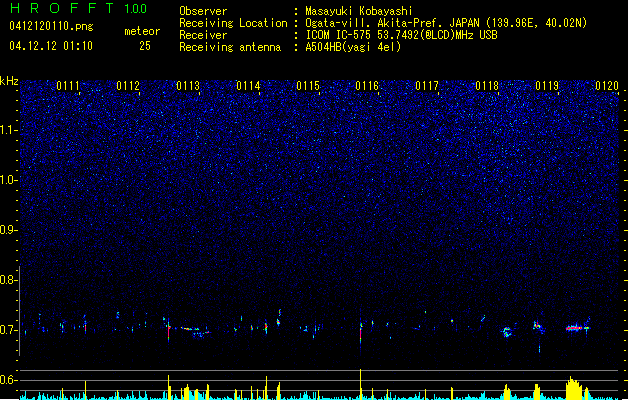629x400 pixels.
Task: Click the 0.7 frequency axis label
Action: [x=7, y=330]
